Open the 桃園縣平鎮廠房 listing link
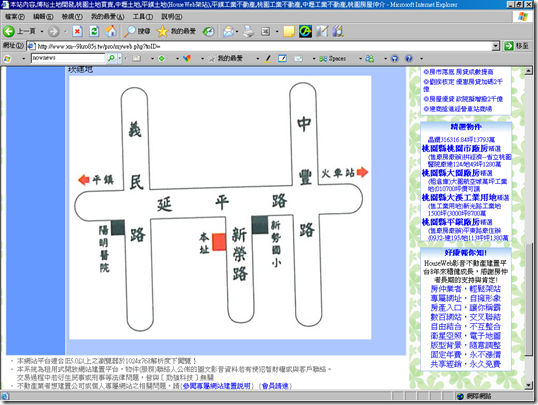Viewport: 538px width, 405px height. (451, 221)
